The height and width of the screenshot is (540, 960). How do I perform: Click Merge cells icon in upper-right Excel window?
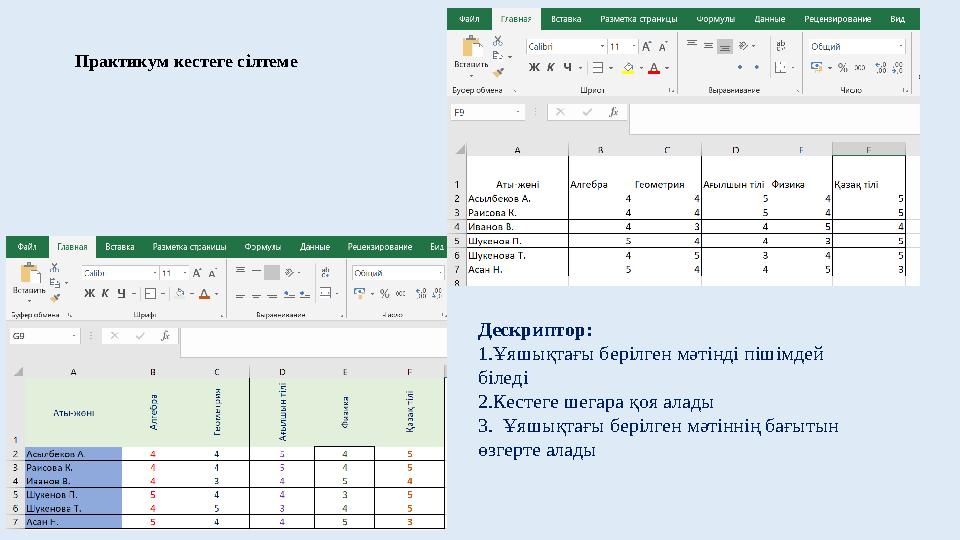pos(781,67)
